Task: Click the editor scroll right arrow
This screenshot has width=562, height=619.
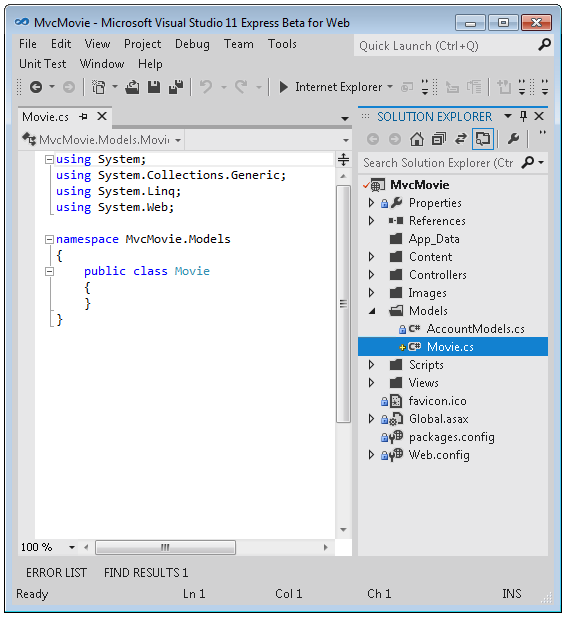Action: tap(326, 548)
